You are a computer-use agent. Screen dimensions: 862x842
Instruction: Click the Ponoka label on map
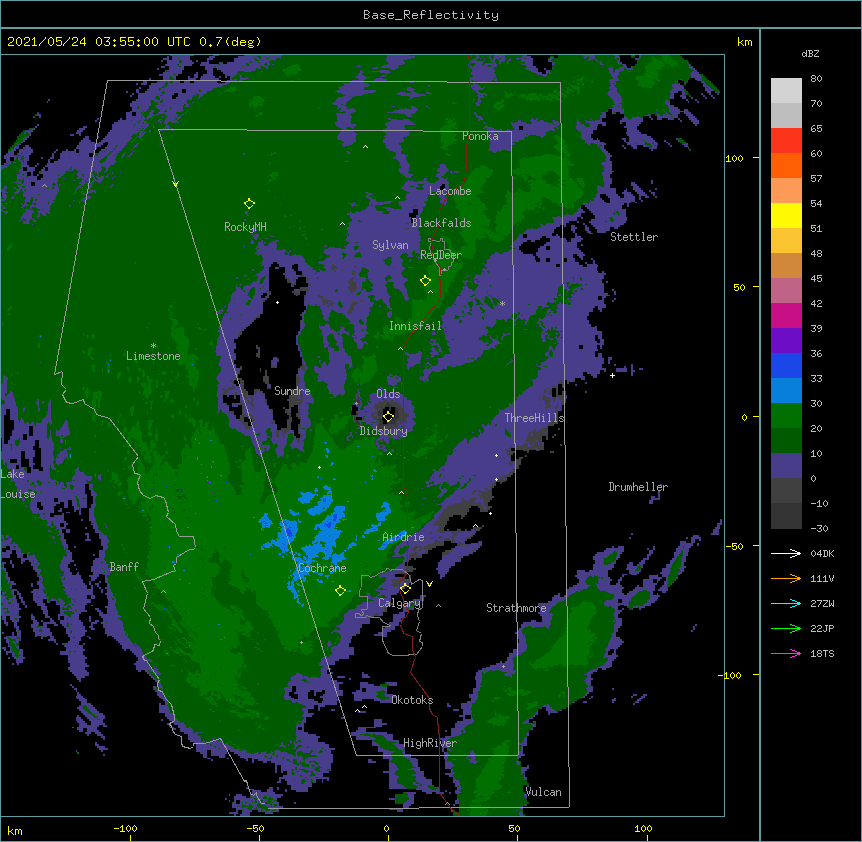point(480,136)
